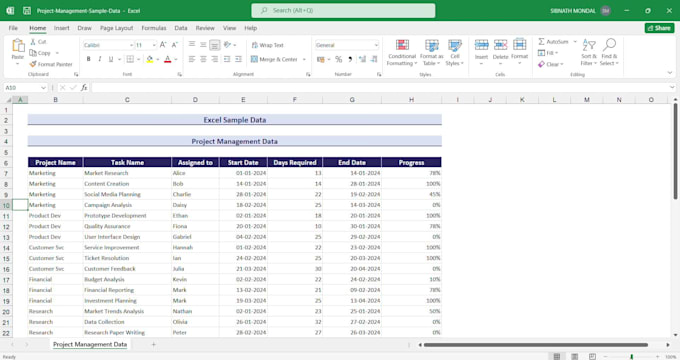
Task: Open the Borders tool icon
Action: [x=130, y=59]
